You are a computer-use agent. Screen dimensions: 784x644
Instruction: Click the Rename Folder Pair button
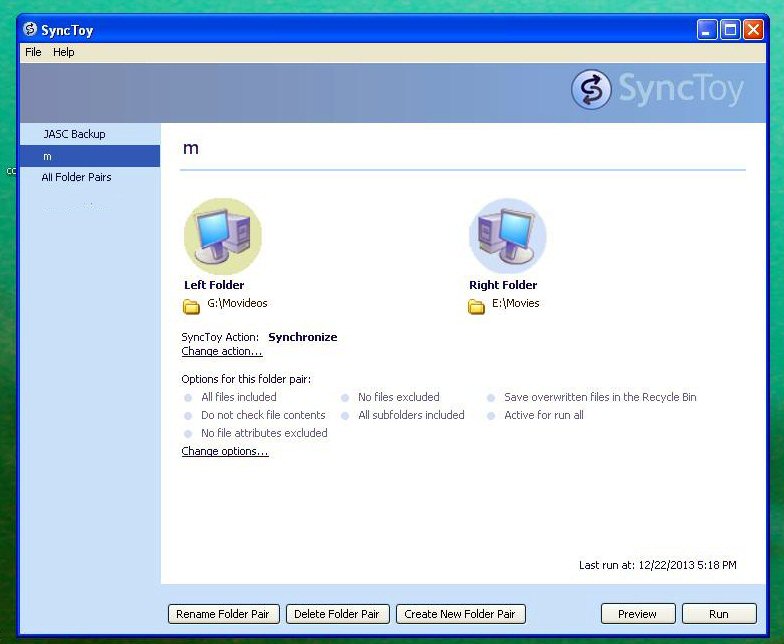(x=223, y=614)
